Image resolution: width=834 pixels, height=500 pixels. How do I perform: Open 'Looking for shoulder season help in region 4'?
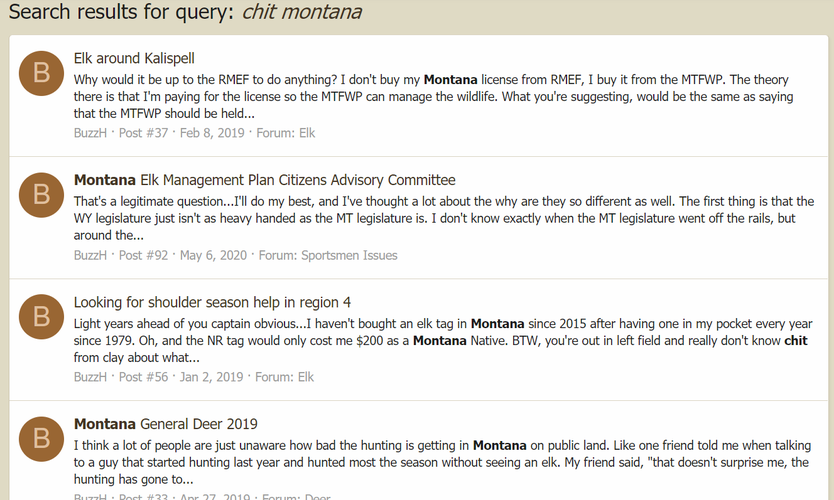coord(212,302)
